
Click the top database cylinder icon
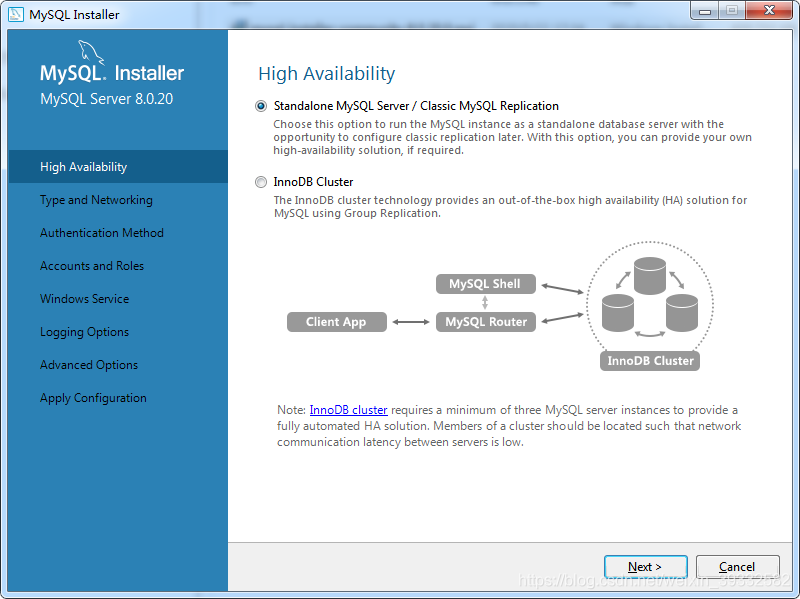pyautogui.click(x=649, y=276)
